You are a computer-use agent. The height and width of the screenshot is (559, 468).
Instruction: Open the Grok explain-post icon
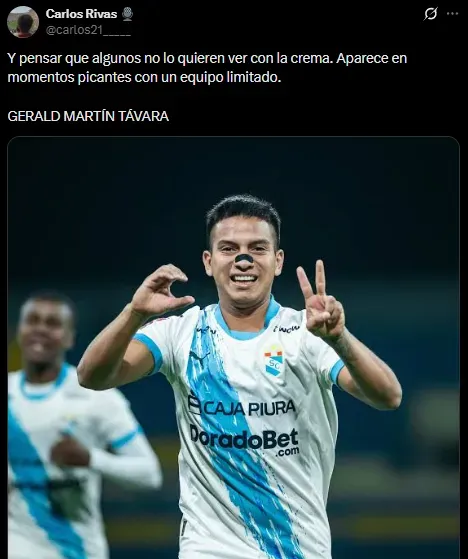pyautogui.click(x=431, y=14)
